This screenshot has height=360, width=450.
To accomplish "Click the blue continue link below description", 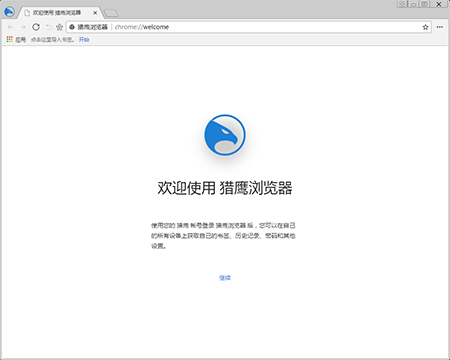I will [x=225, y=278].
